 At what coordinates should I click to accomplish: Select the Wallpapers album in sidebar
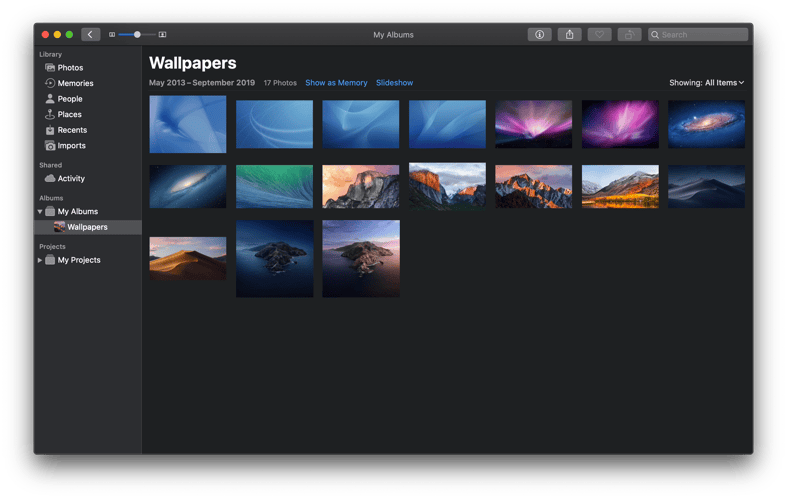87,227
